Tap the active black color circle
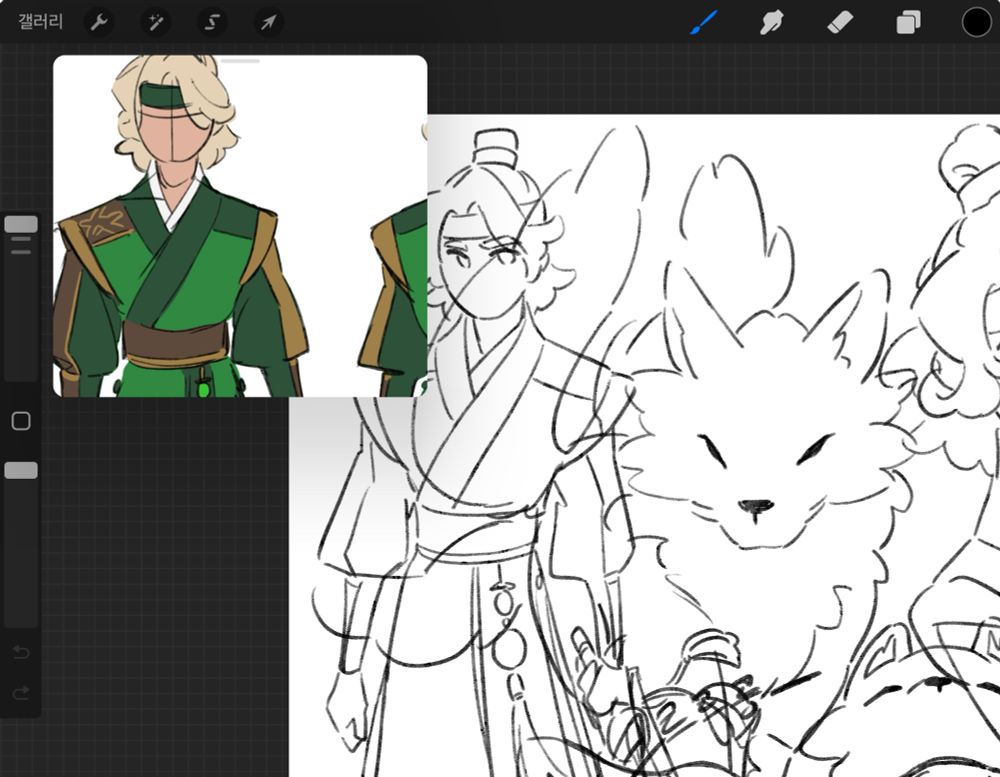 (x=976, y=22)
